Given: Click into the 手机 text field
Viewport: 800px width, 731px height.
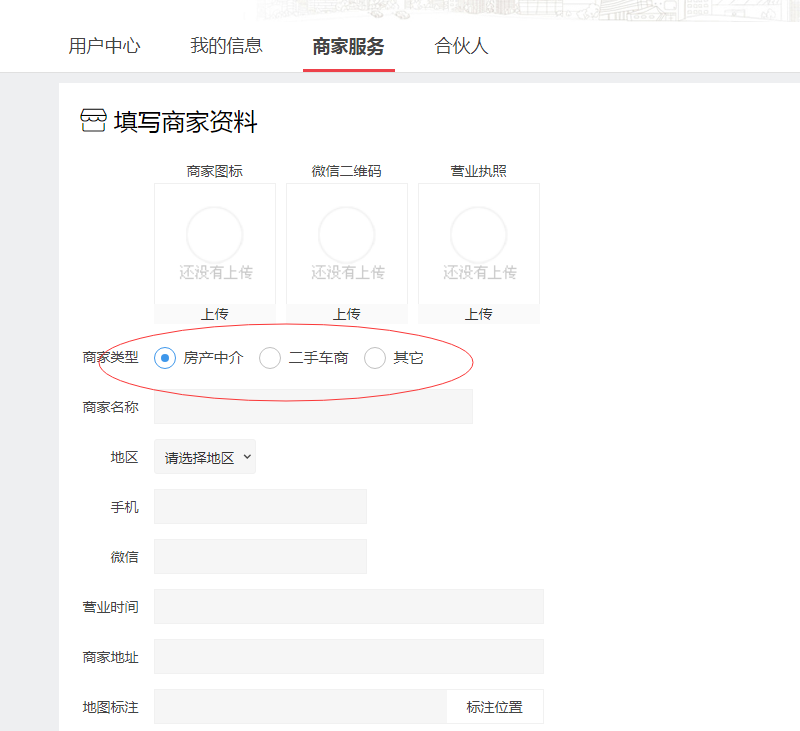Looking at the screenshot, I should pyautogui.click(x=260, y=507).
